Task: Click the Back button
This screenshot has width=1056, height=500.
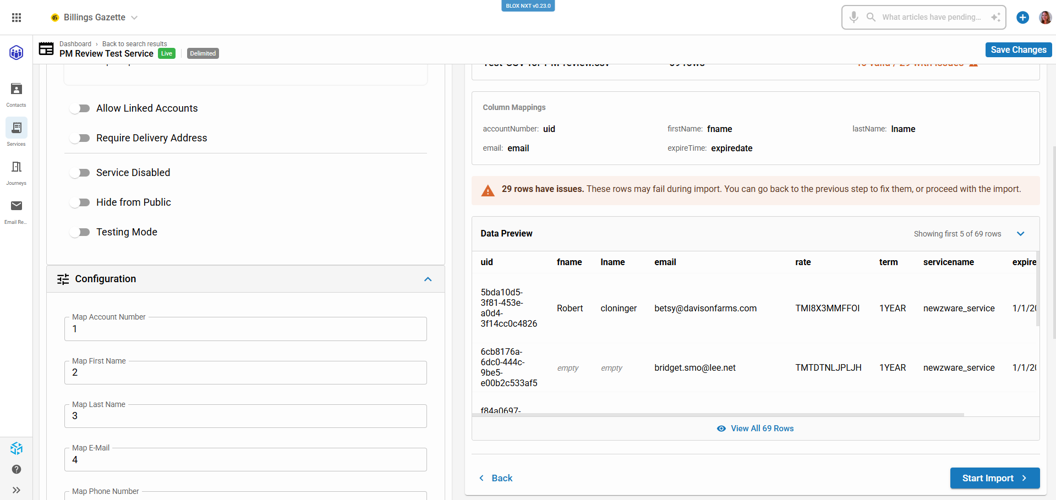Action: 496,478
